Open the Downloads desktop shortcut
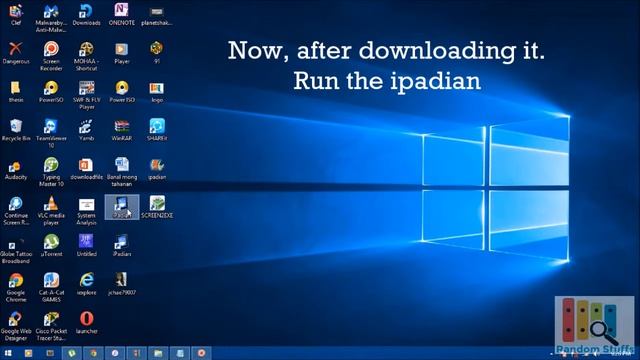Viewport: 640px width, 360px height. (x=87, y=15)
